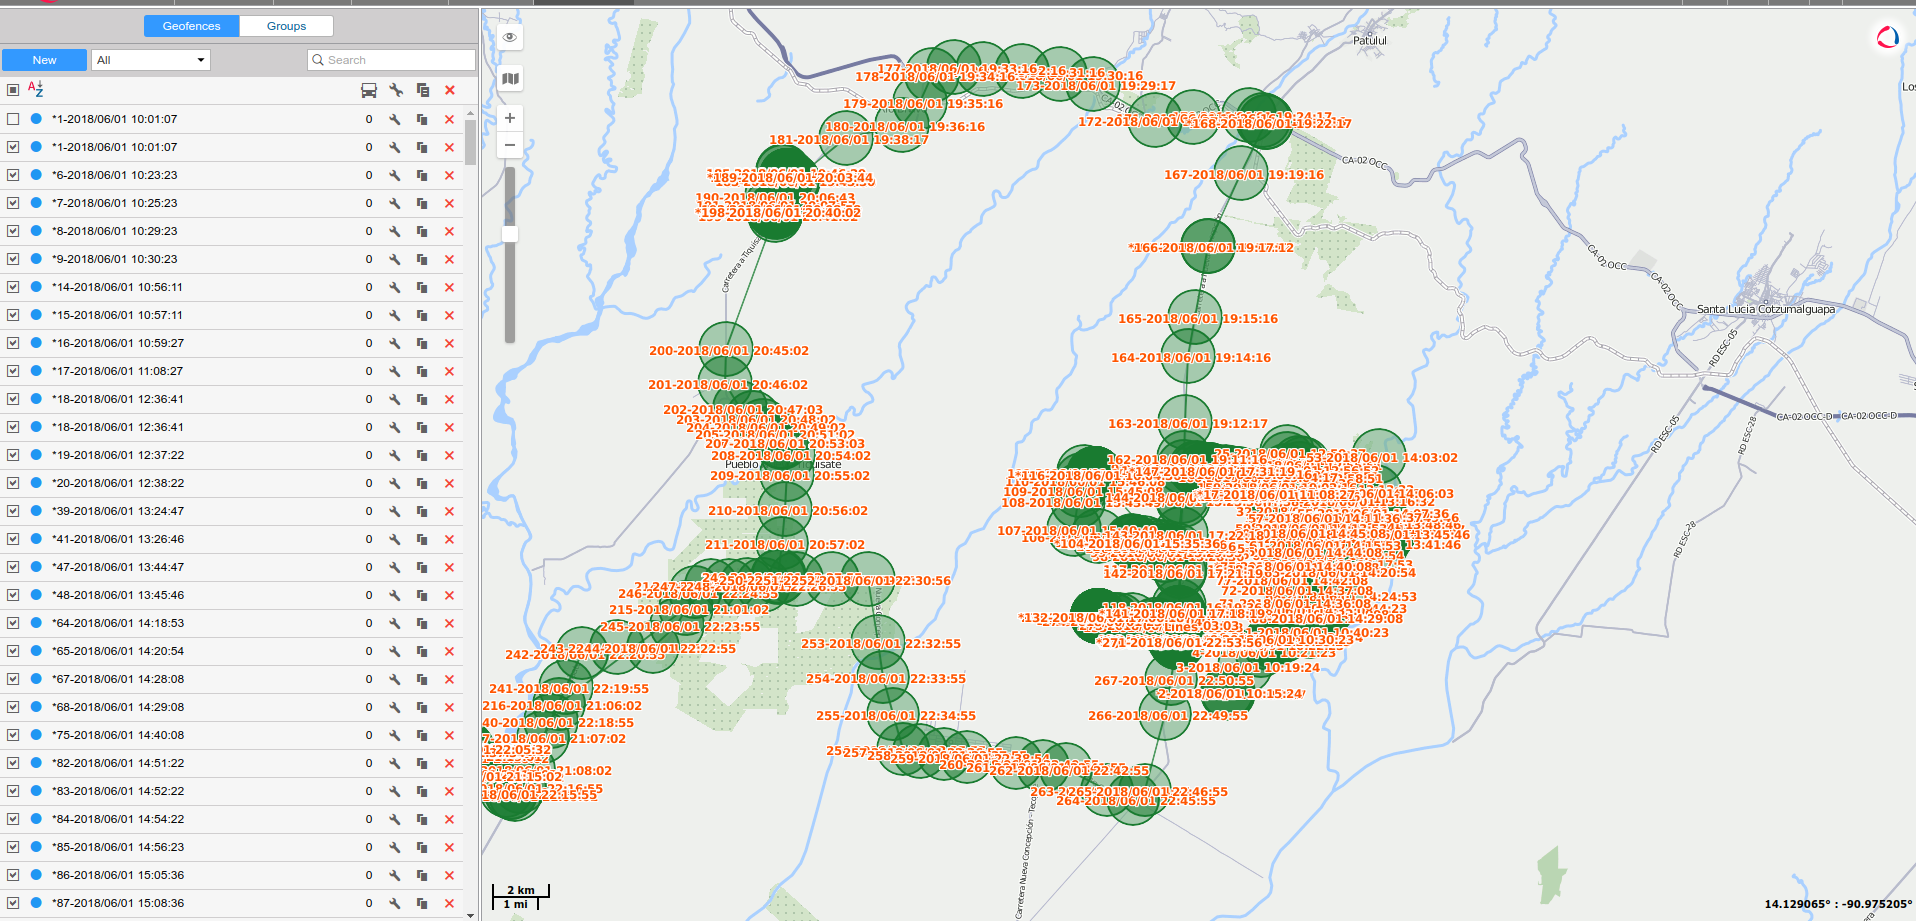Toggle the select-all checkbox in list header
This screenshot has width=1916, height=921.
(13, 90)
